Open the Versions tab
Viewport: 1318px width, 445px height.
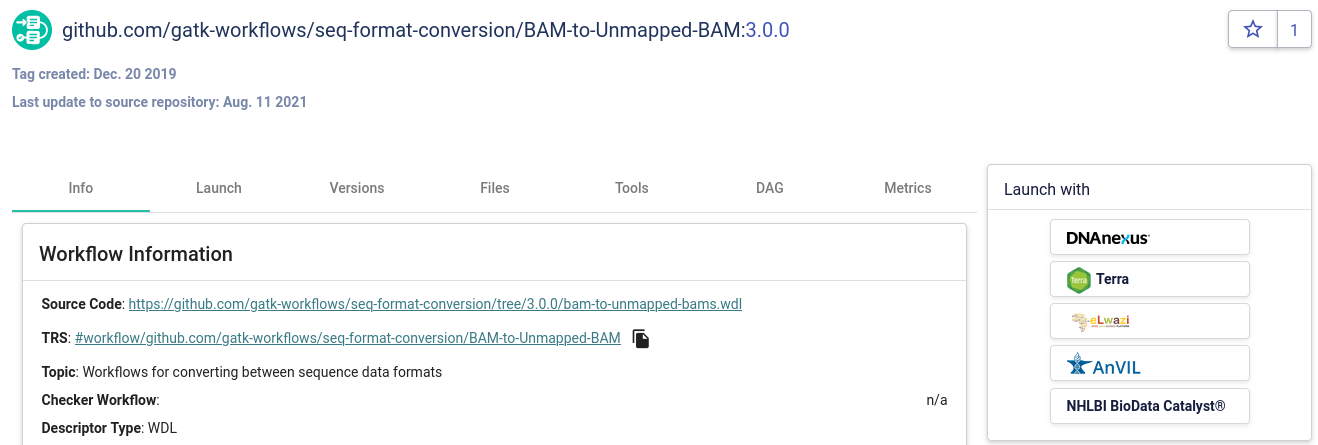point(357,188)
